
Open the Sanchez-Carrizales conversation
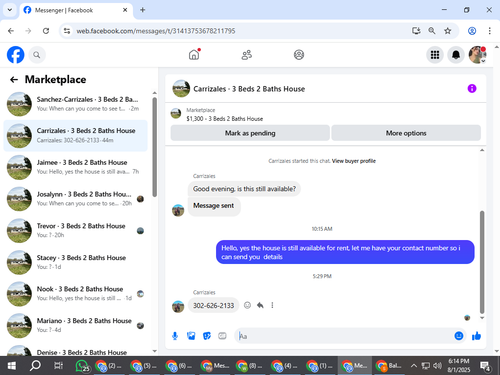(75, 104)
